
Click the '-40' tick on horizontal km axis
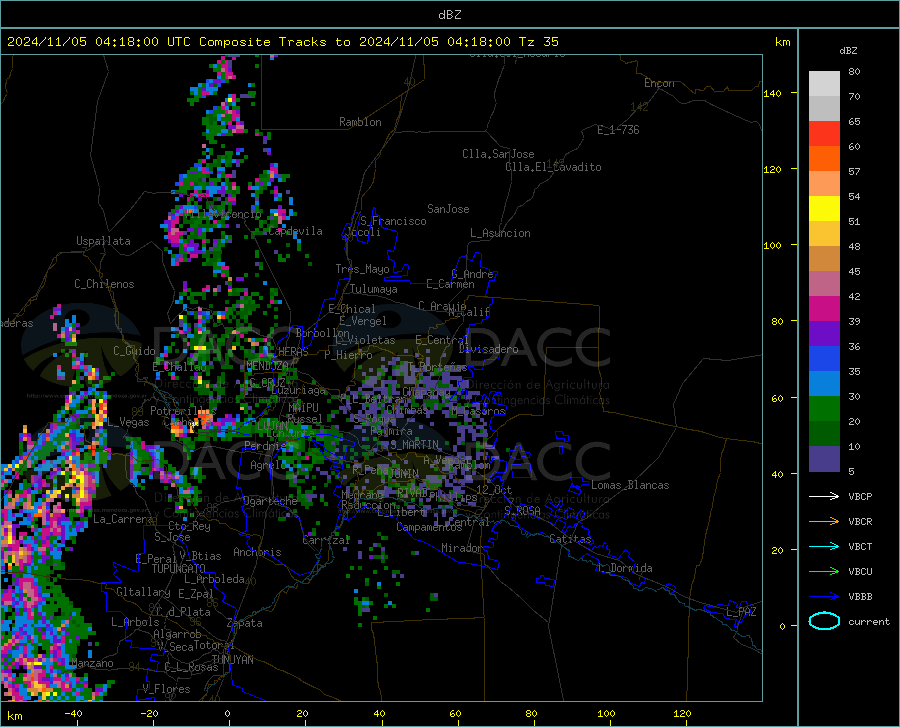(73, 713)
